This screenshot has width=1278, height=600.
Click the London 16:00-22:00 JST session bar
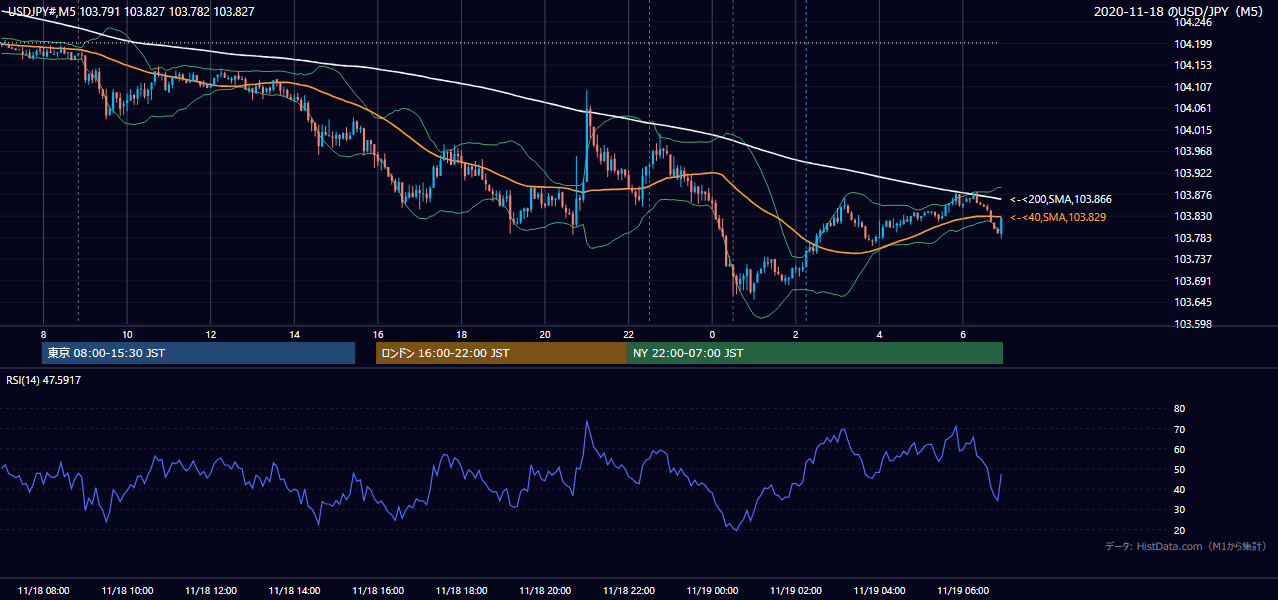tap(501, 353)
